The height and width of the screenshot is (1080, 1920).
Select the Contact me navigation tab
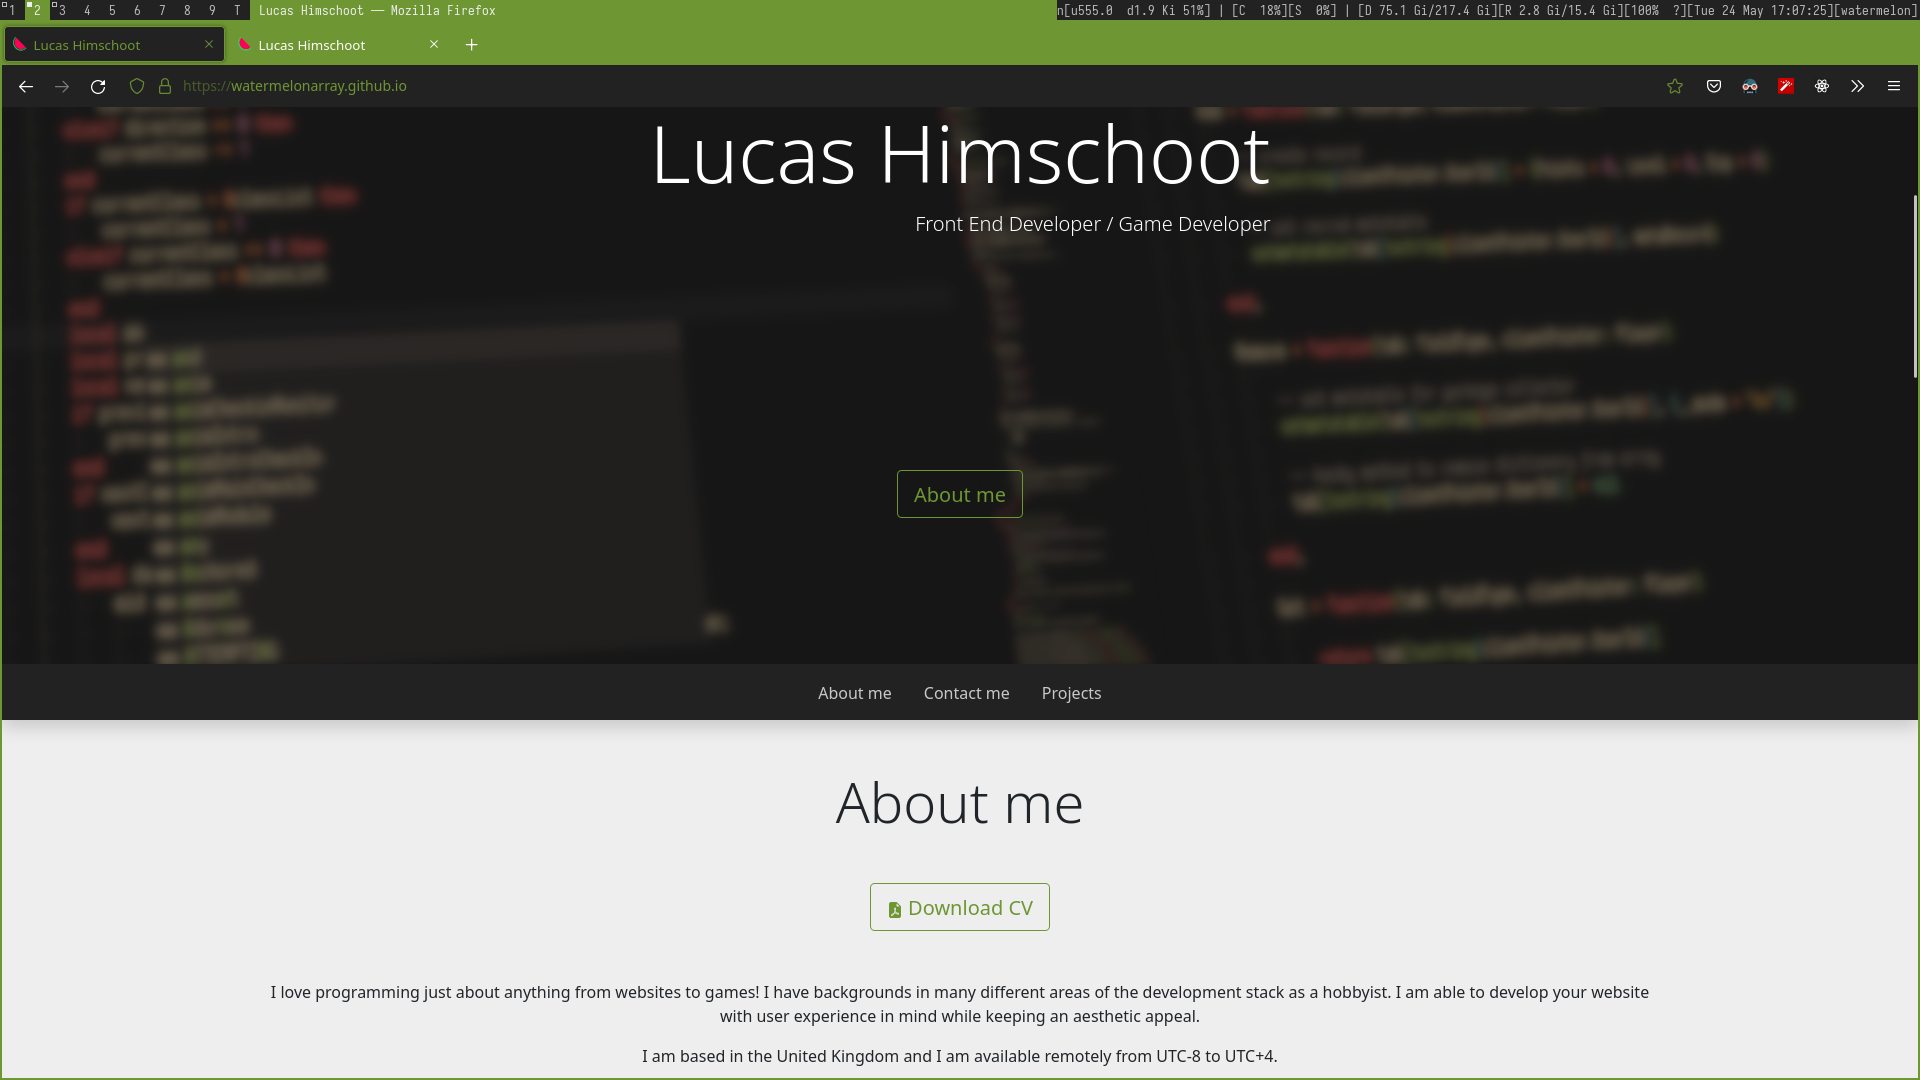pos(967,692)
